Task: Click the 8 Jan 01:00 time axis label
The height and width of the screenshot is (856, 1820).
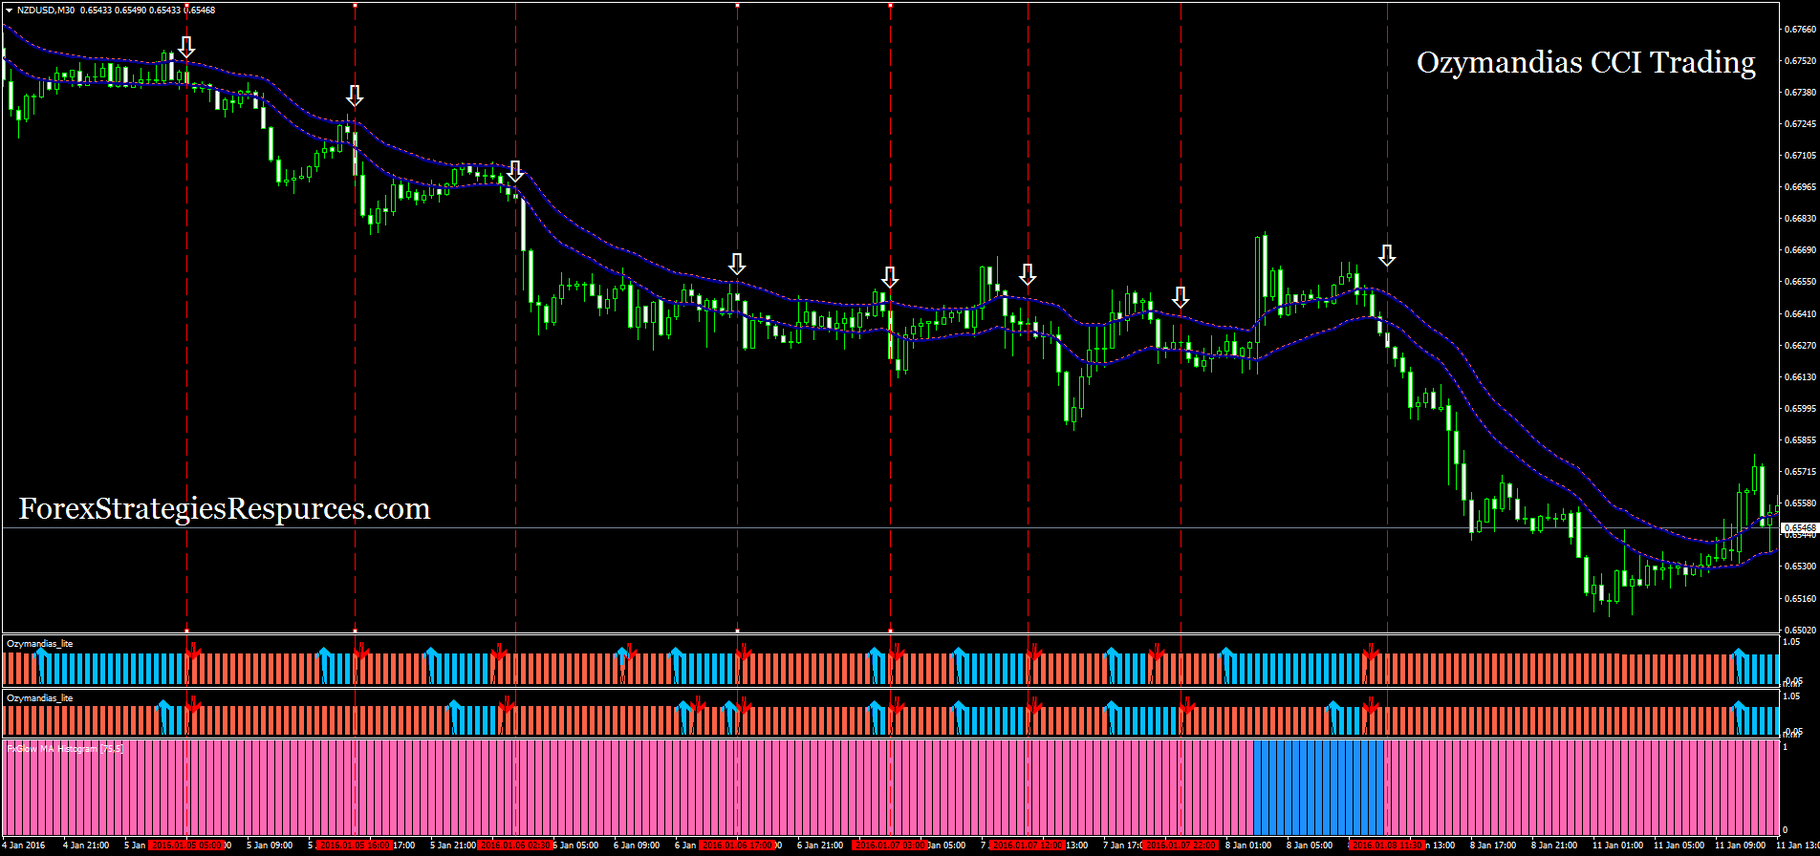Action: point(1248,845)
